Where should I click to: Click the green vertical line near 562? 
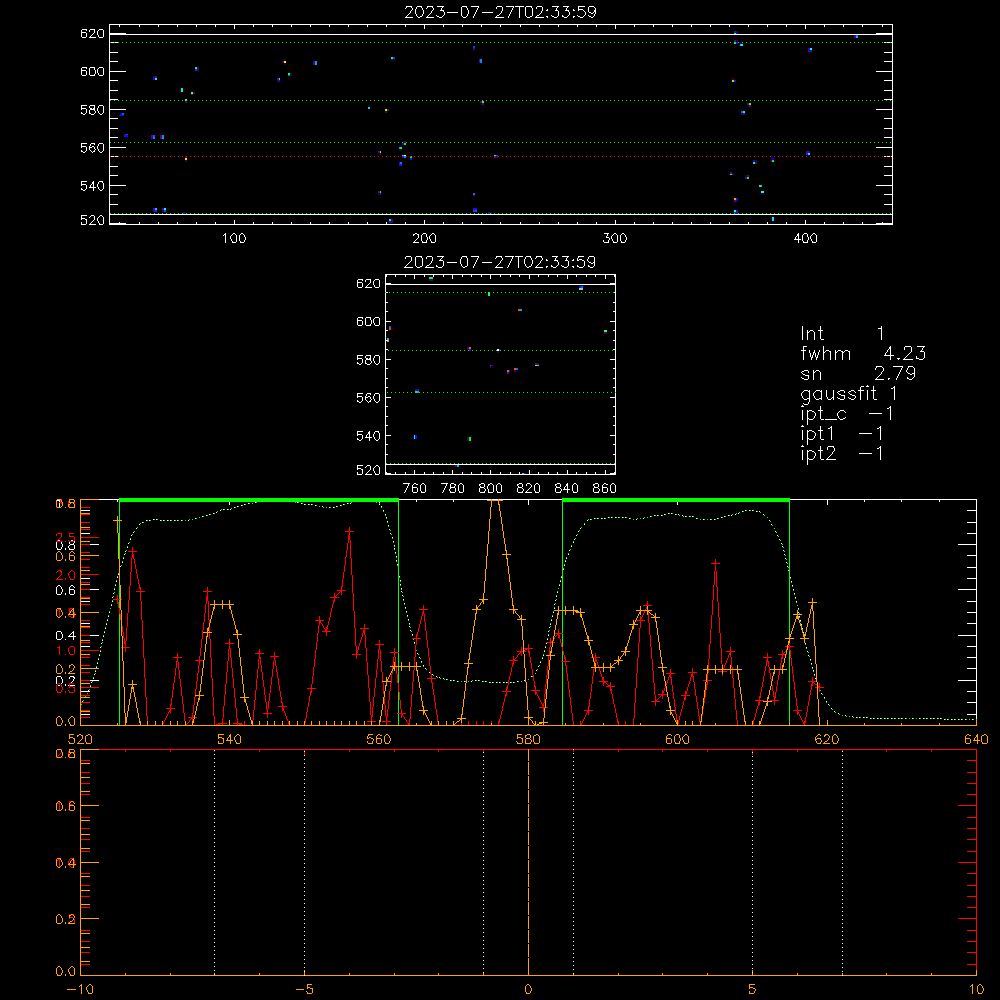(x=399, y=612)
